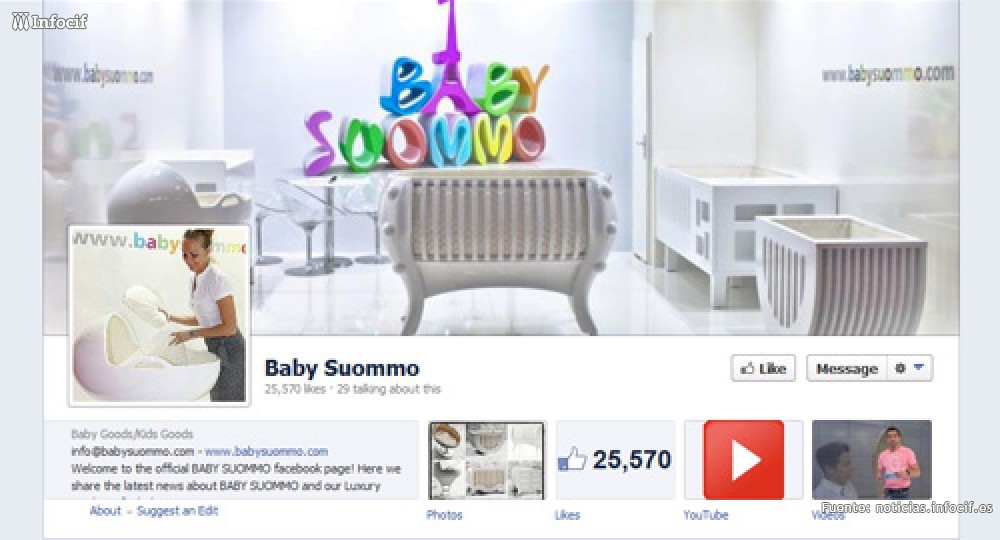Click the red YouTube play icon
The image size is (1000, 540).
743,460
